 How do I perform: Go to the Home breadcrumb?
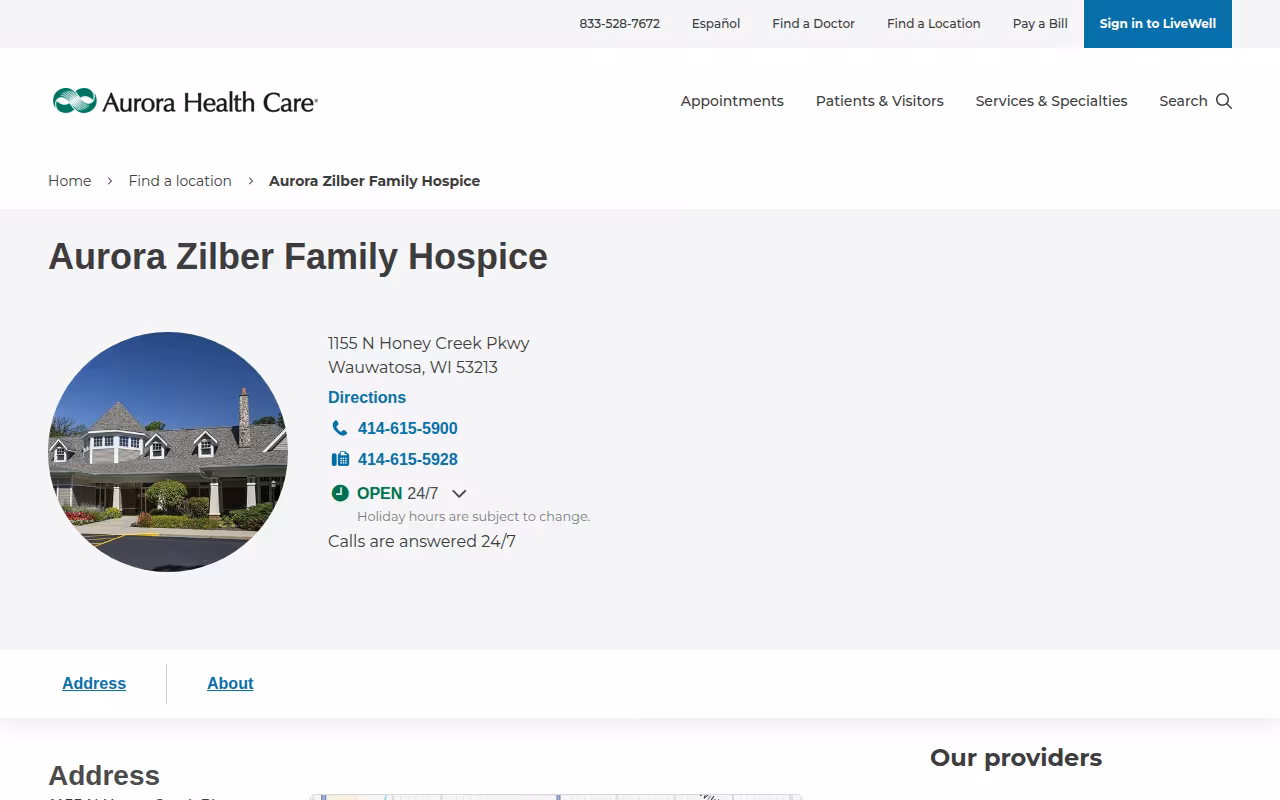click(70, 181)
